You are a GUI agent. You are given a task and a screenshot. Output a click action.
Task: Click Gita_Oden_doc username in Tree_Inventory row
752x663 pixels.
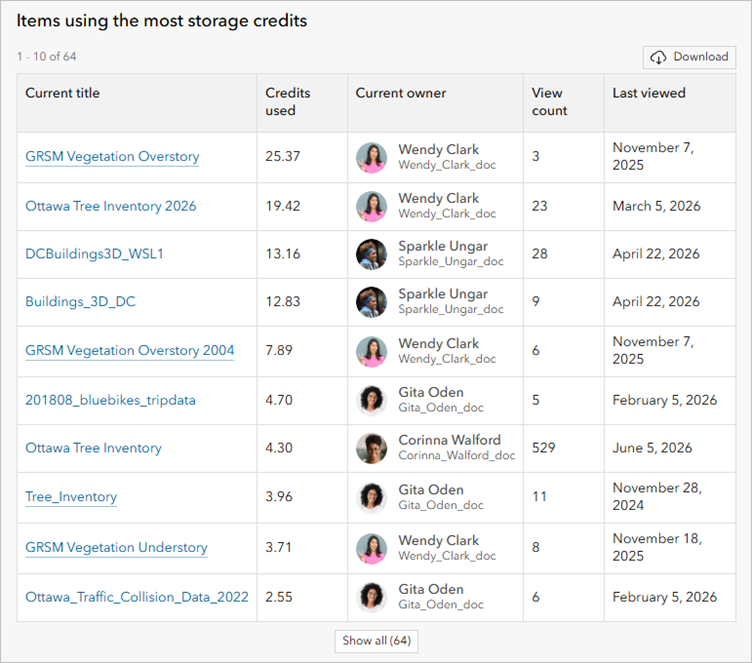pyautogui.click(x=441, y=505)
